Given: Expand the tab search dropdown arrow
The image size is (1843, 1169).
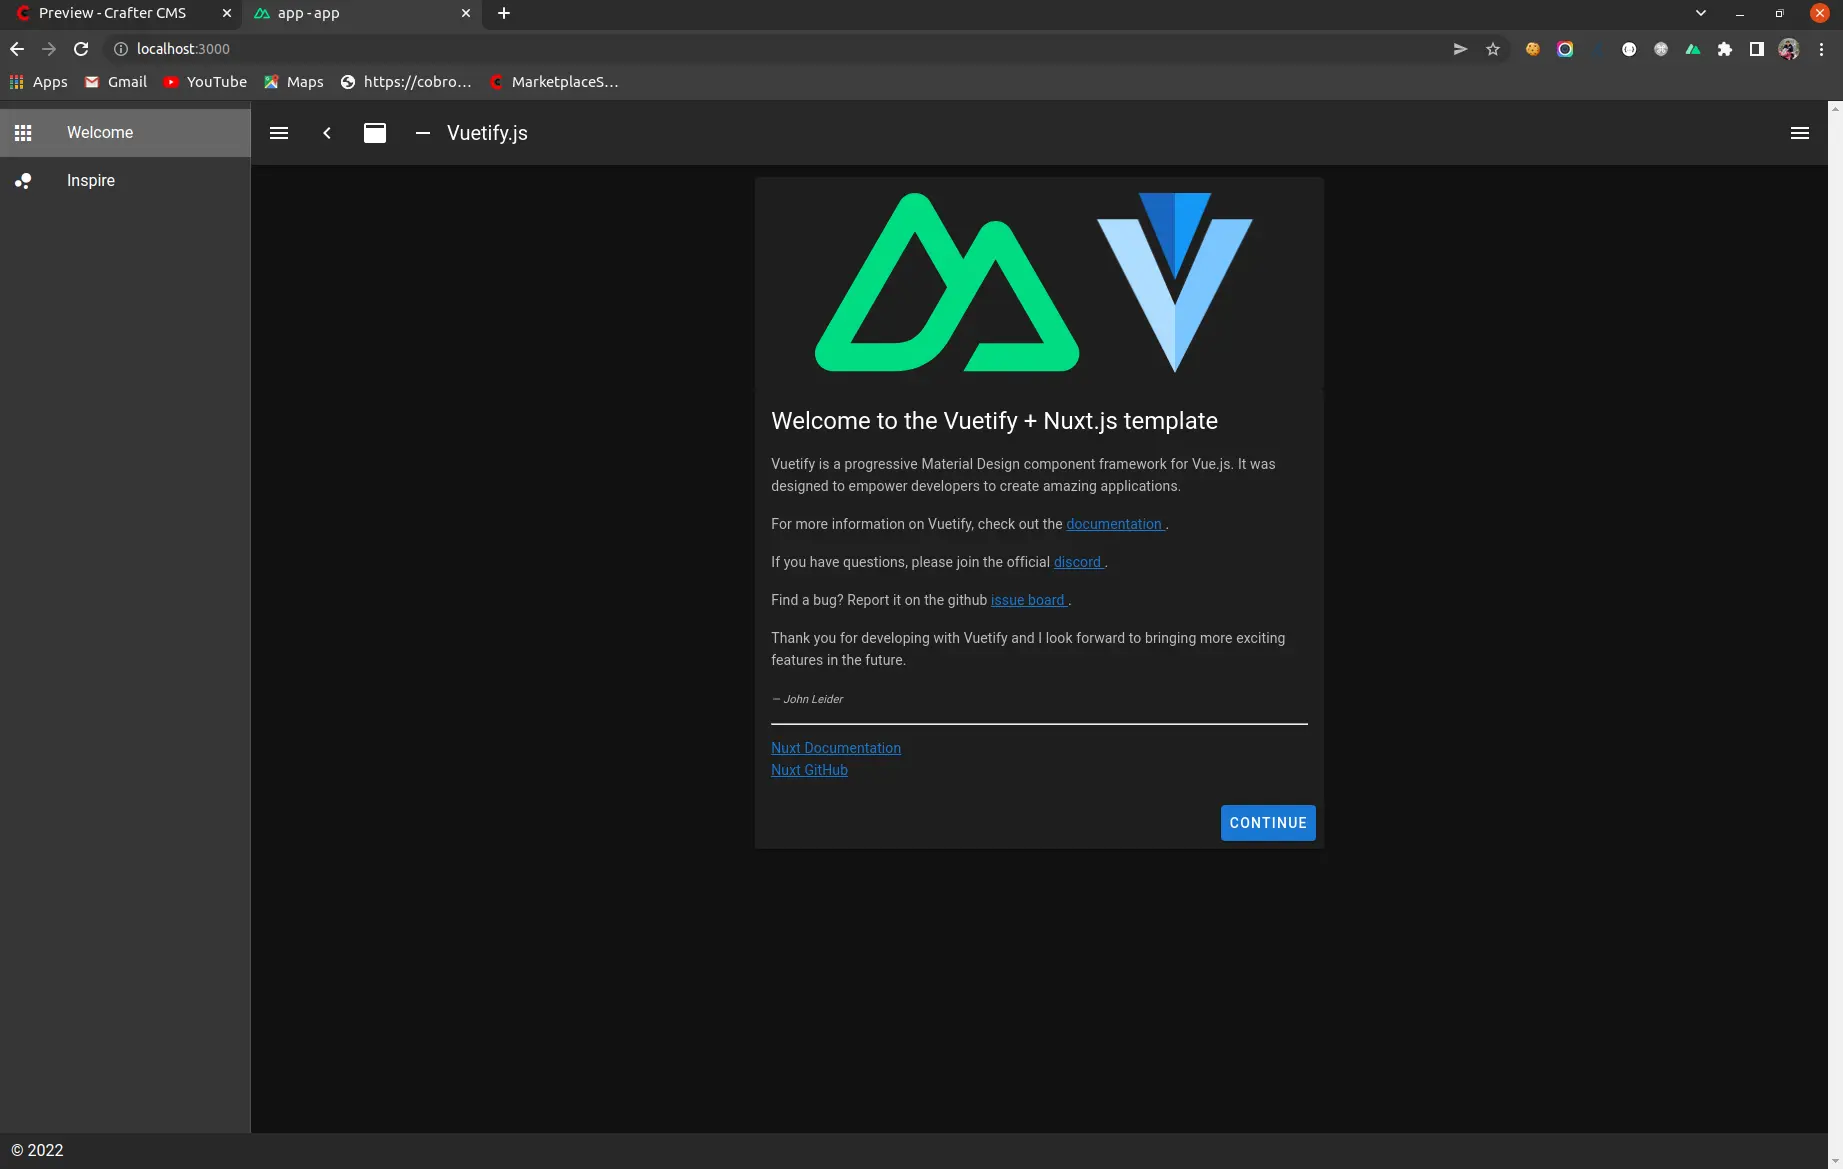Looking at the screenshot, I should click(x=1701, y=13).
